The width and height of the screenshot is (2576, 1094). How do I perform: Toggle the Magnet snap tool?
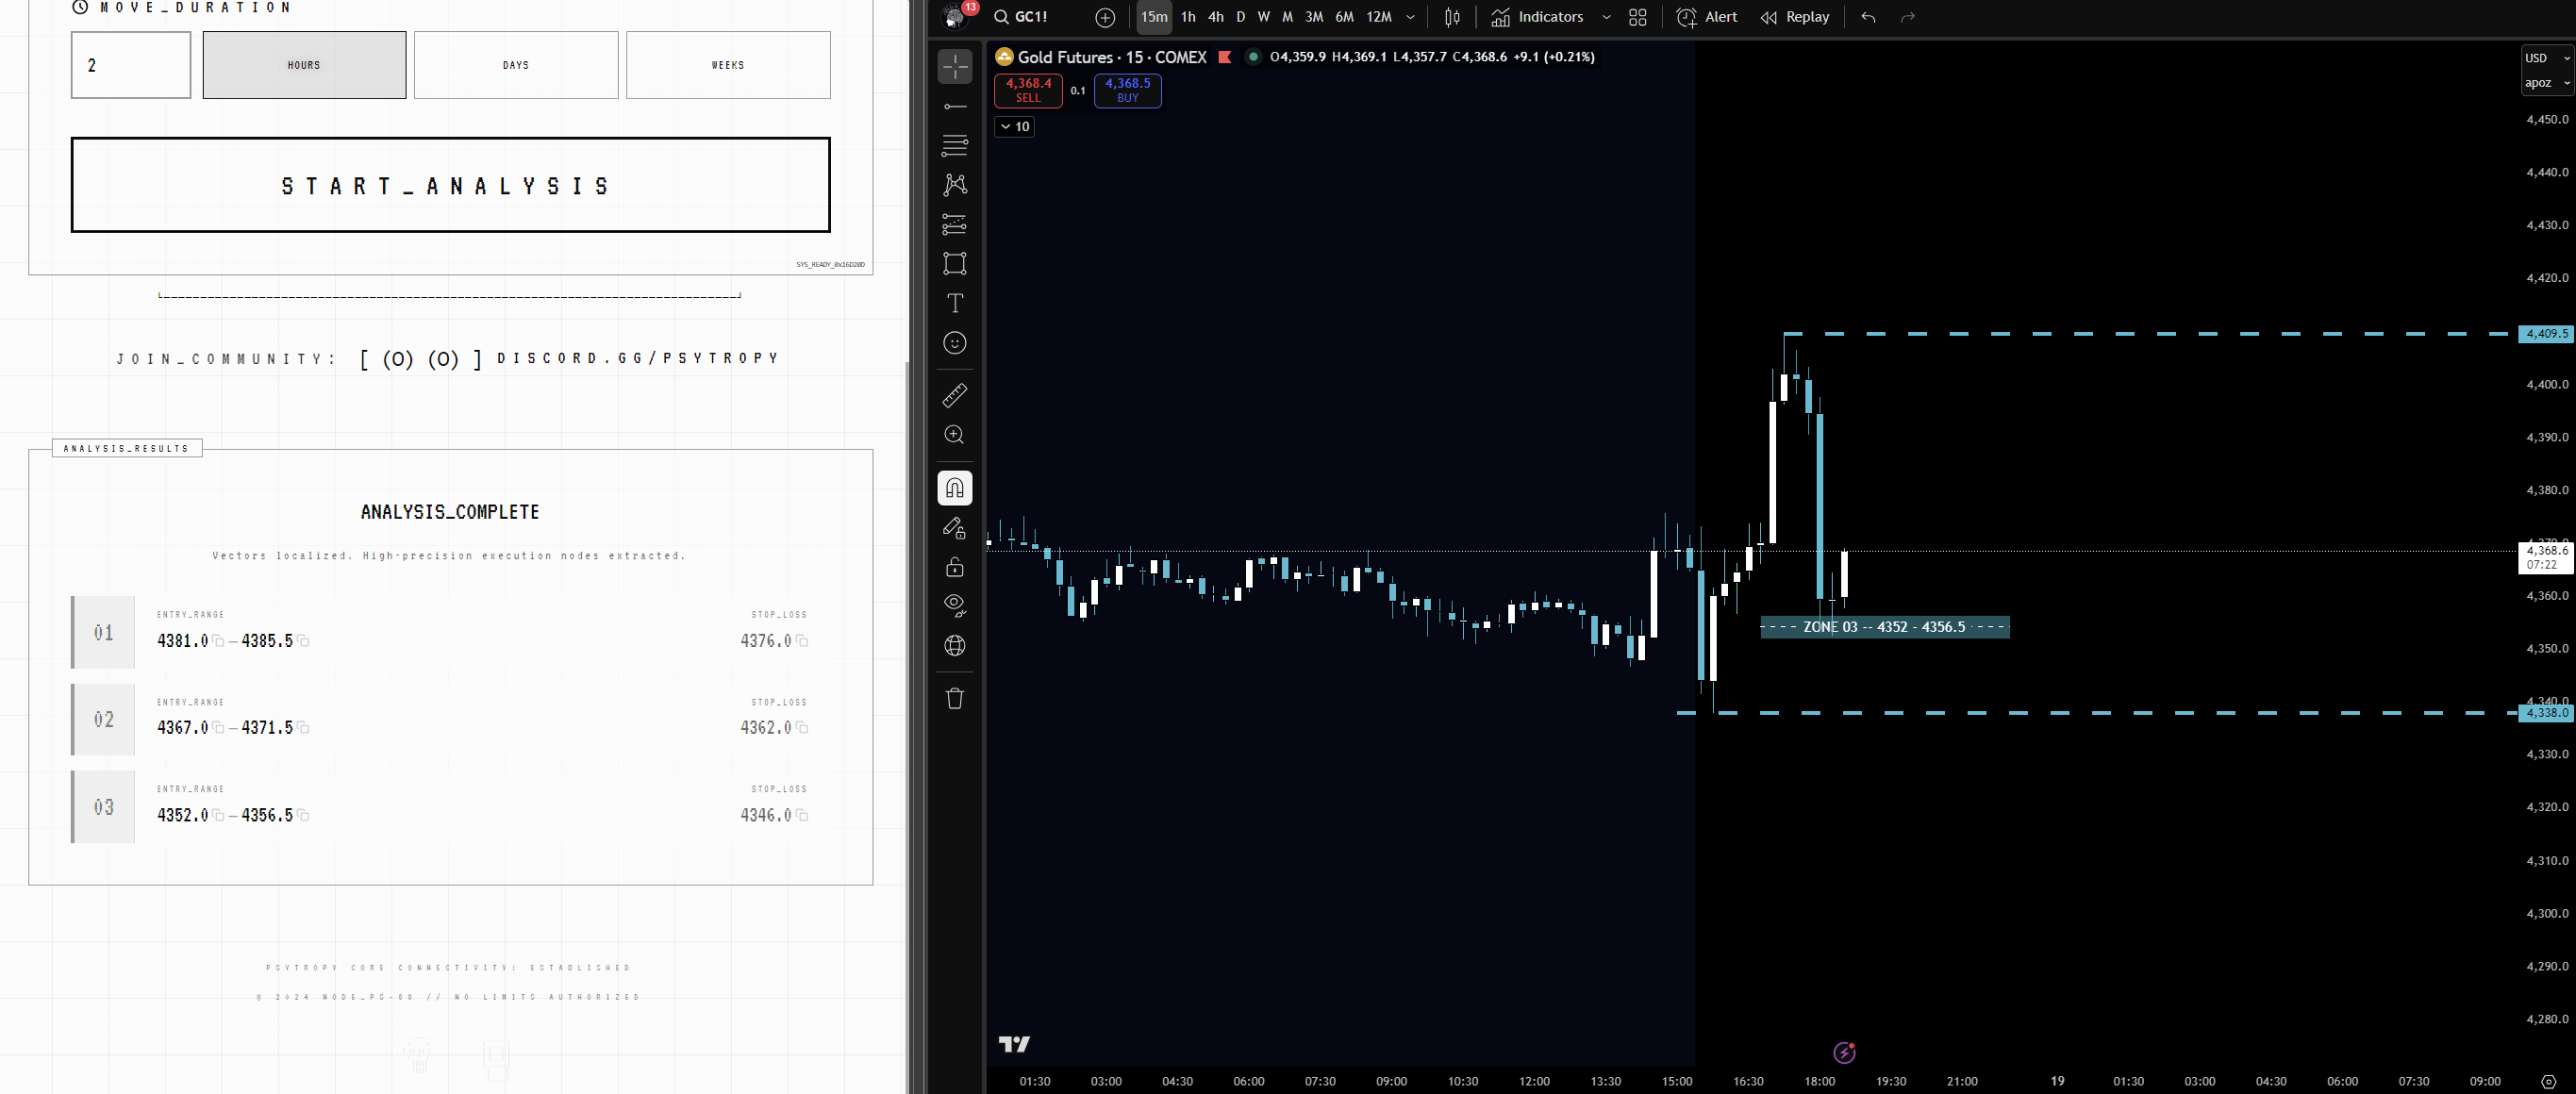point(955,488)
